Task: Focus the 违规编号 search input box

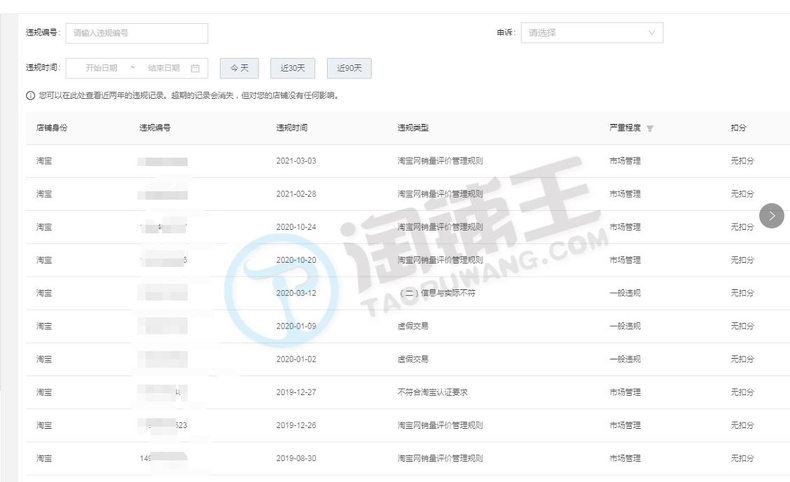Action: pos(137,33)
